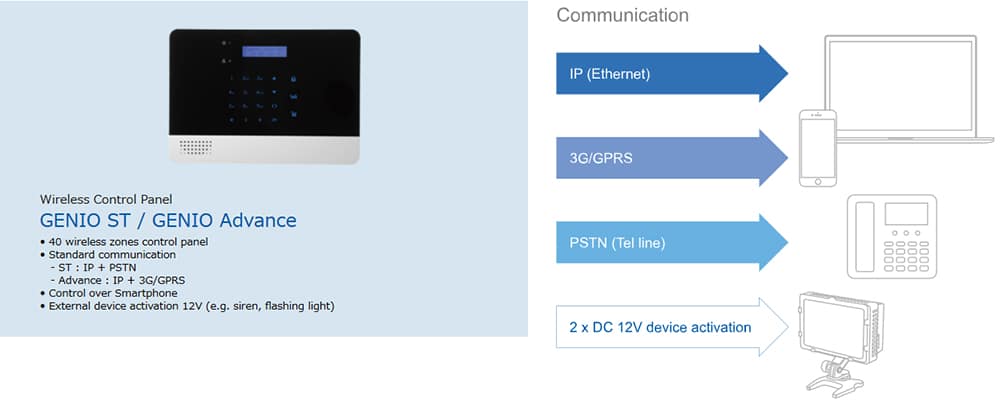Click the Control over Smartphone bullet

[x=111, y=293]
